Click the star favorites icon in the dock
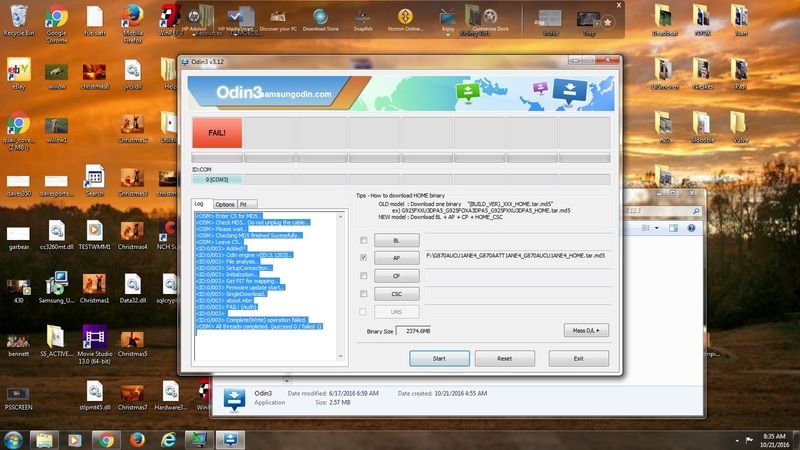This screenshot has height=450, width=800. (608, 22)
